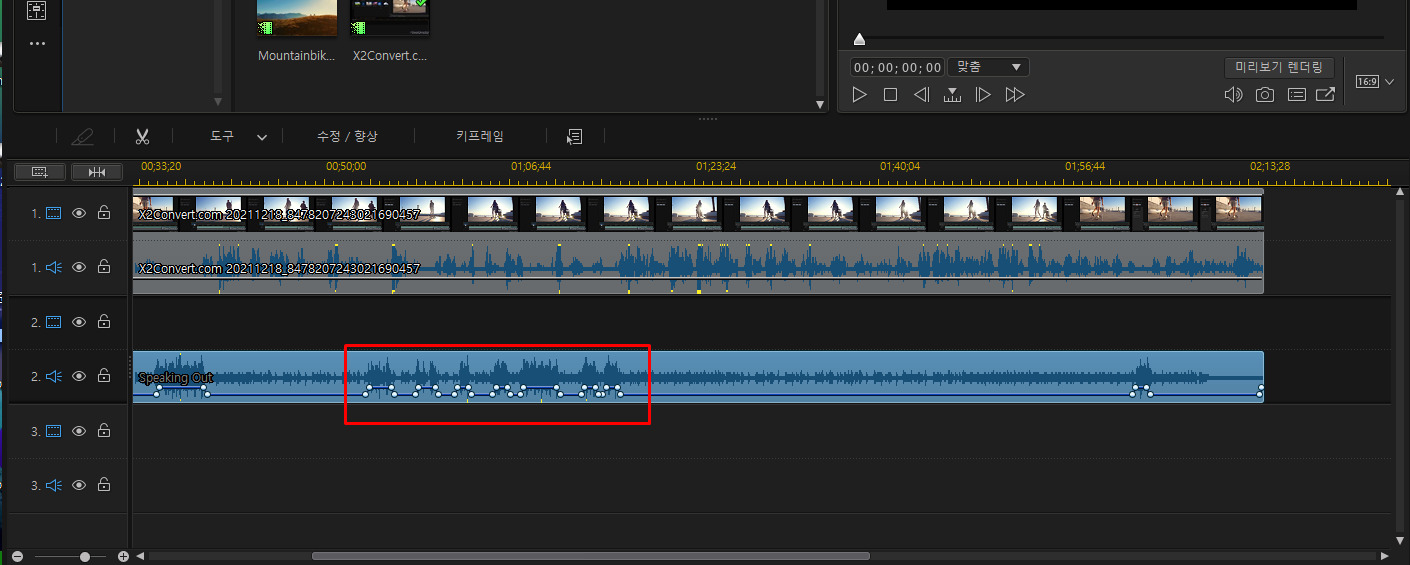
Task: Click the X2Convert audio clip waveform
Action: [698, 264]
